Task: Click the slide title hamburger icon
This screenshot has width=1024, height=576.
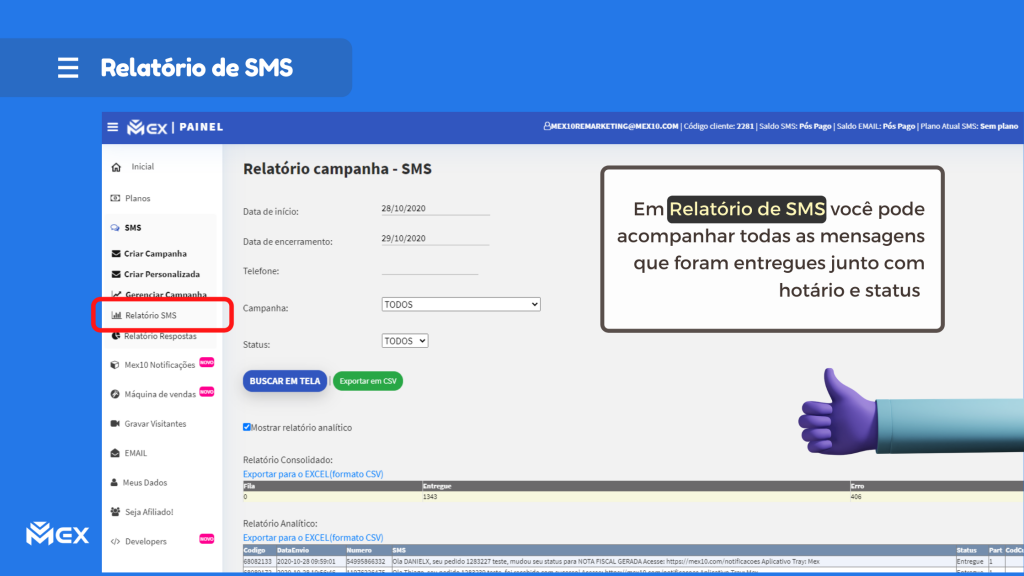Action: pos(68,68)
